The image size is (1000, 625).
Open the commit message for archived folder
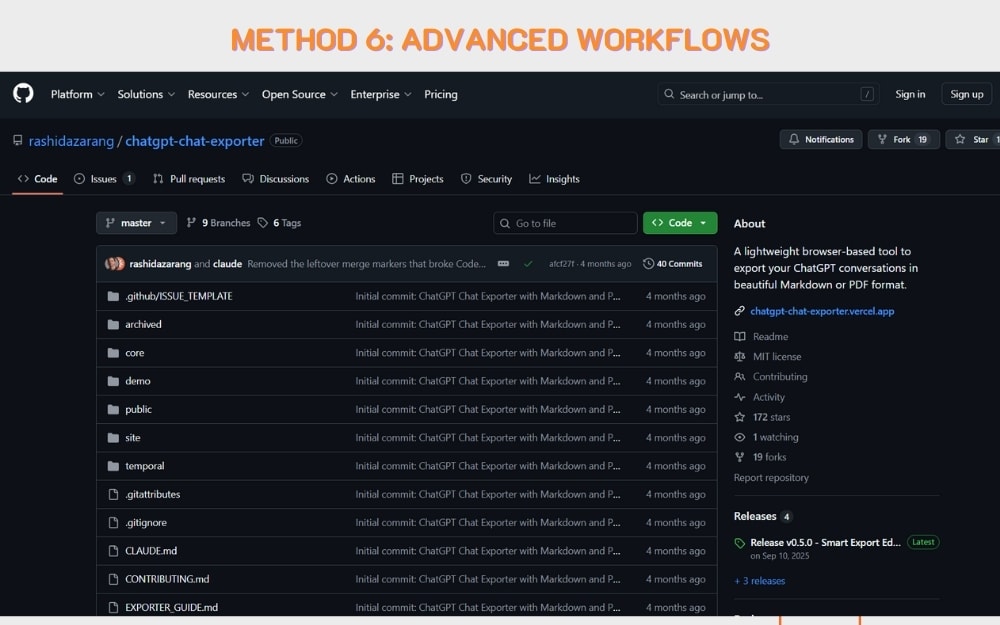[x=488, y=324]
